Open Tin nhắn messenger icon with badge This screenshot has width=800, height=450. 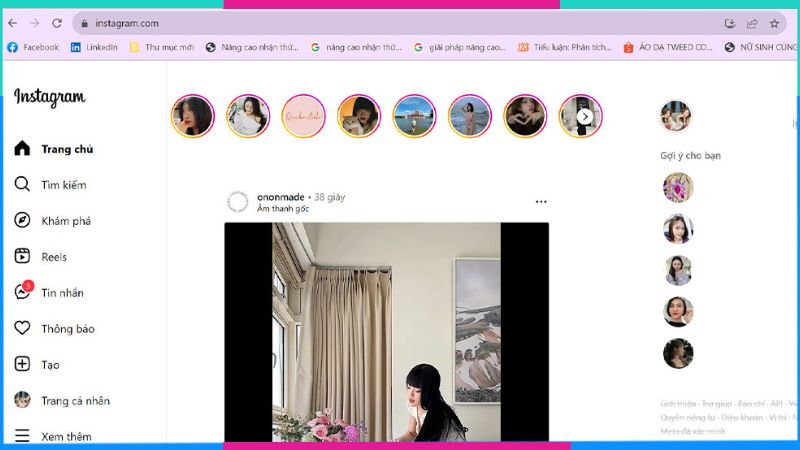click(22, 292)
